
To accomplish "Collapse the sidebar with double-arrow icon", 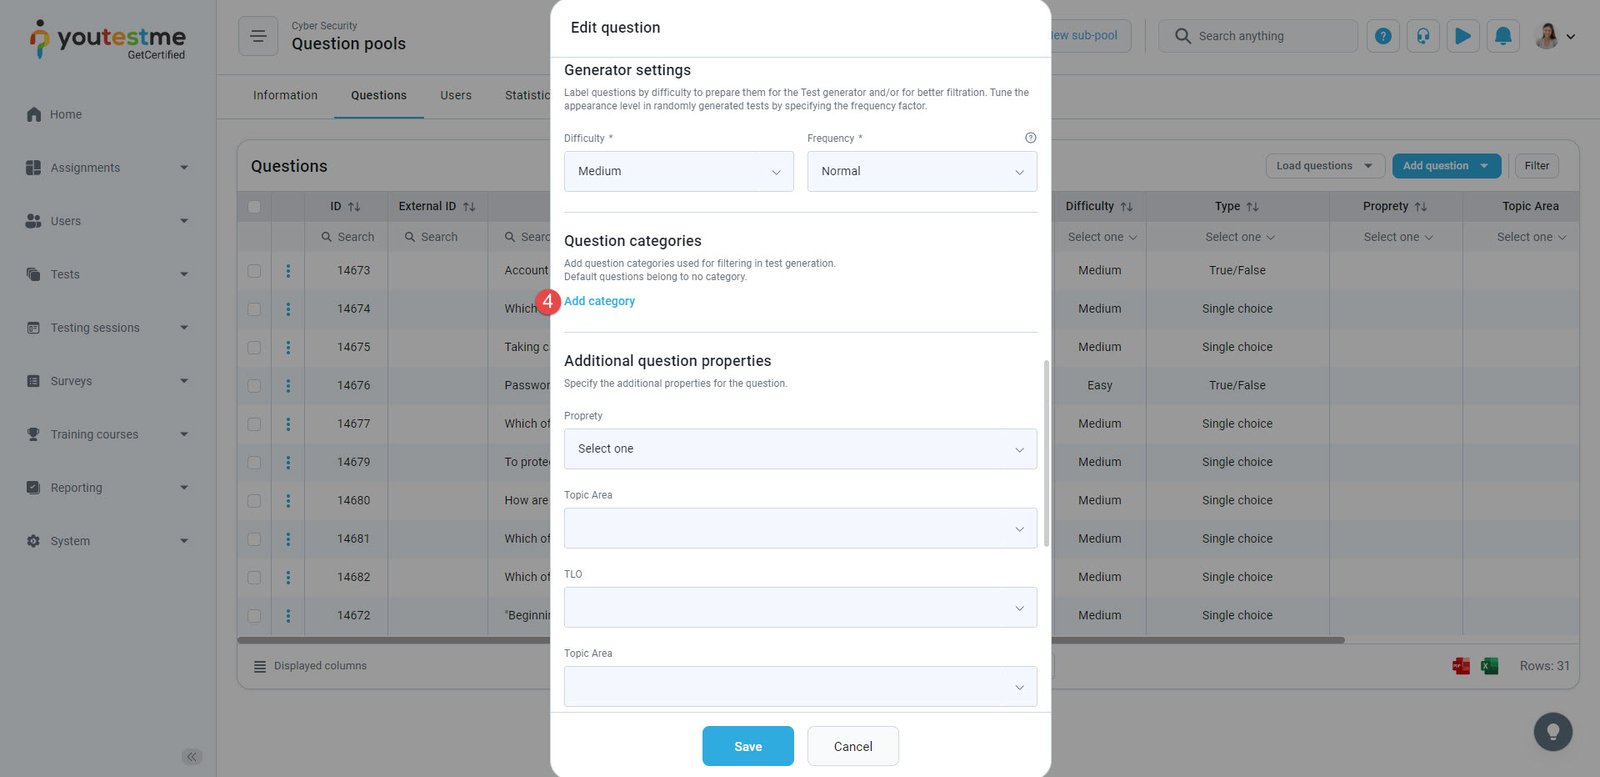I will tap(192, 757).
